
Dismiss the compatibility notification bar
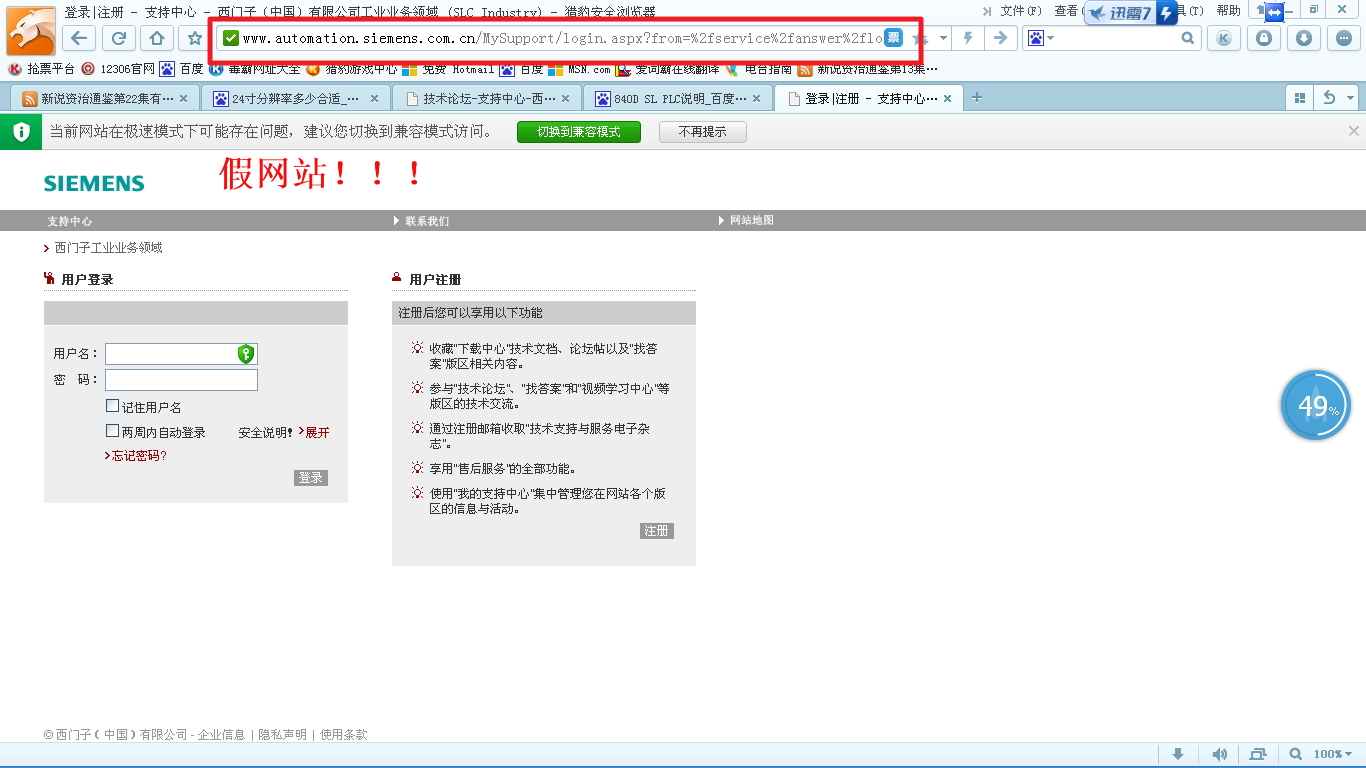(x=1354, y=131)
